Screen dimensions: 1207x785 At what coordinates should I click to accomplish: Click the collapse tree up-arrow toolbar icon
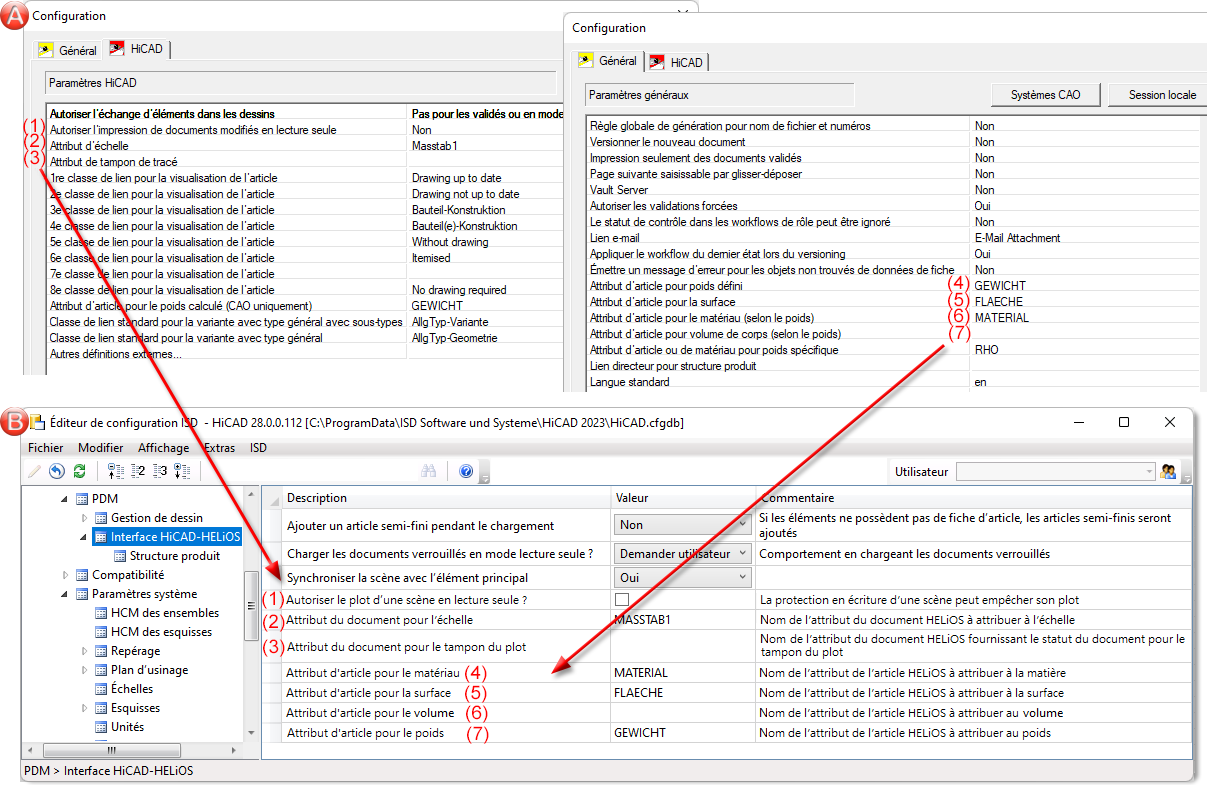tap(115, 471)
